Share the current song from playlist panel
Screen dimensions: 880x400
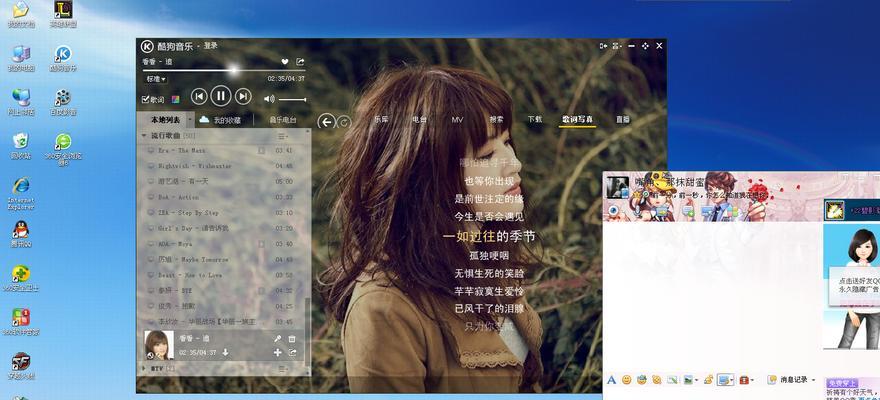coord(292,352)
